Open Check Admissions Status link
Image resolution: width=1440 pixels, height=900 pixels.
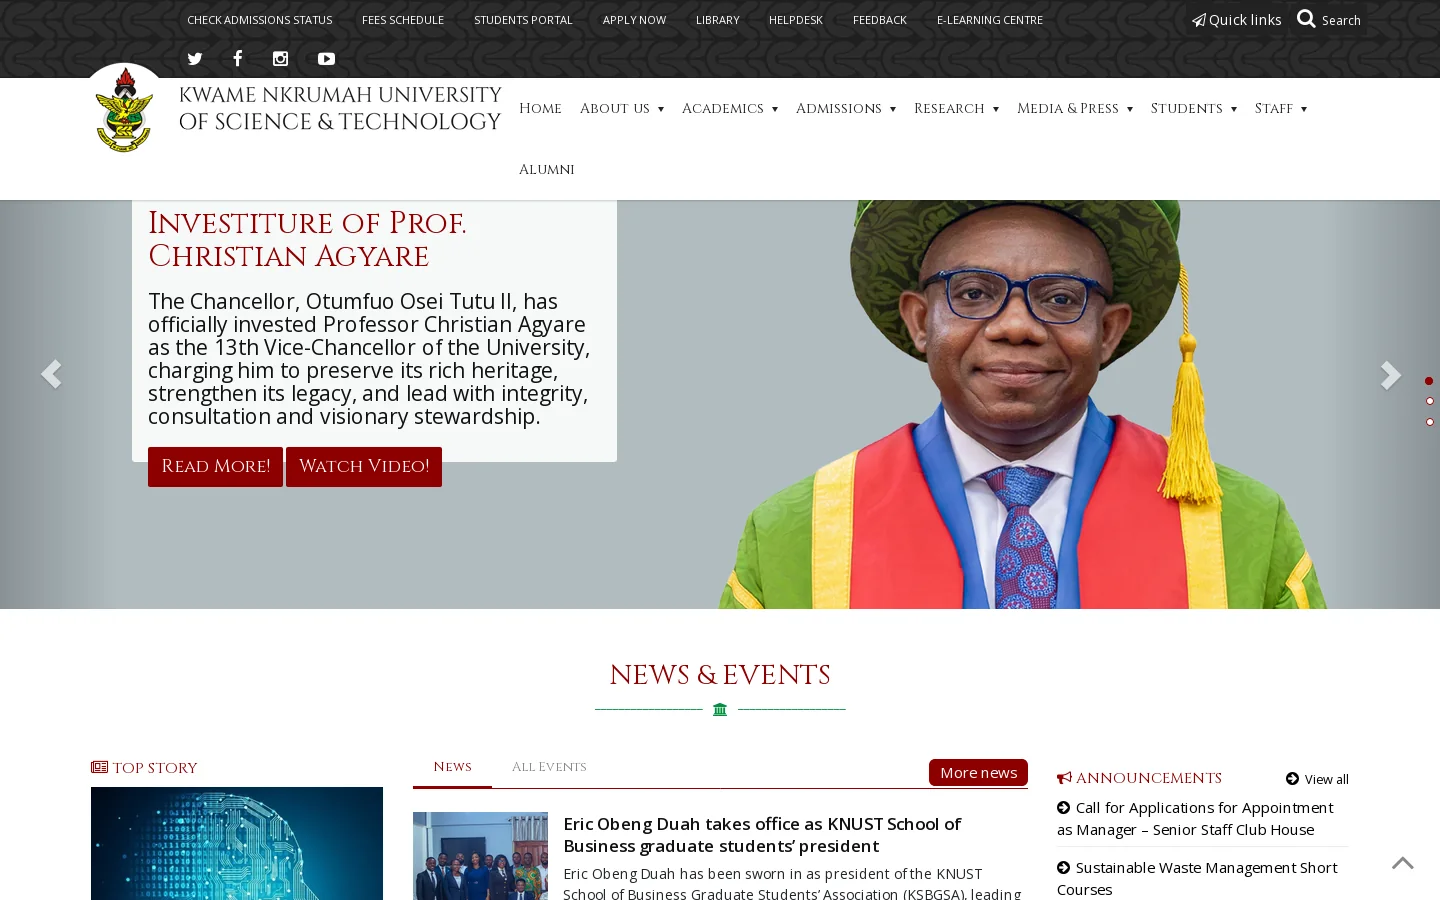click(259, 20)
